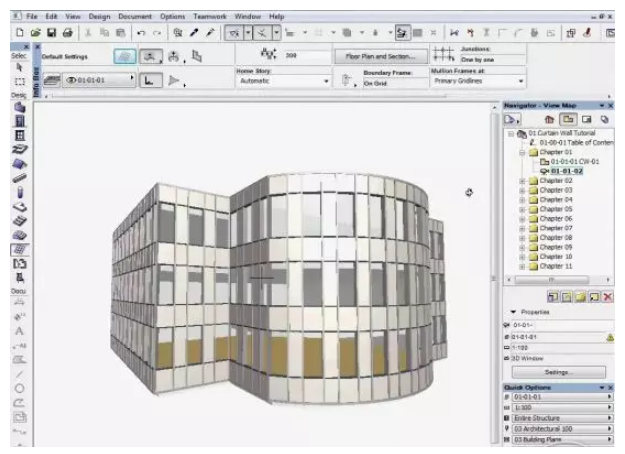Select the Roof tool in the Toolbox
The width and height of the screenshot is (625, 454).
[x=20, y=164]
